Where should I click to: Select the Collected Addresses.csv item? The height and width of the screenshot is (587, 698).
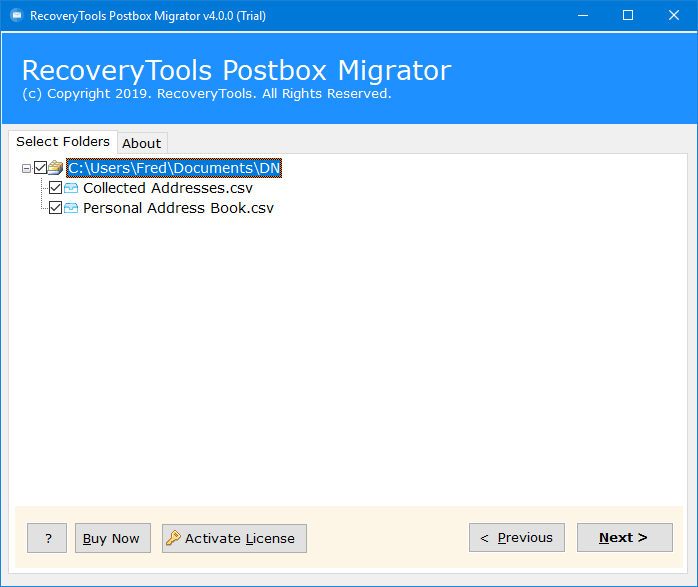(x=168, y=188)
